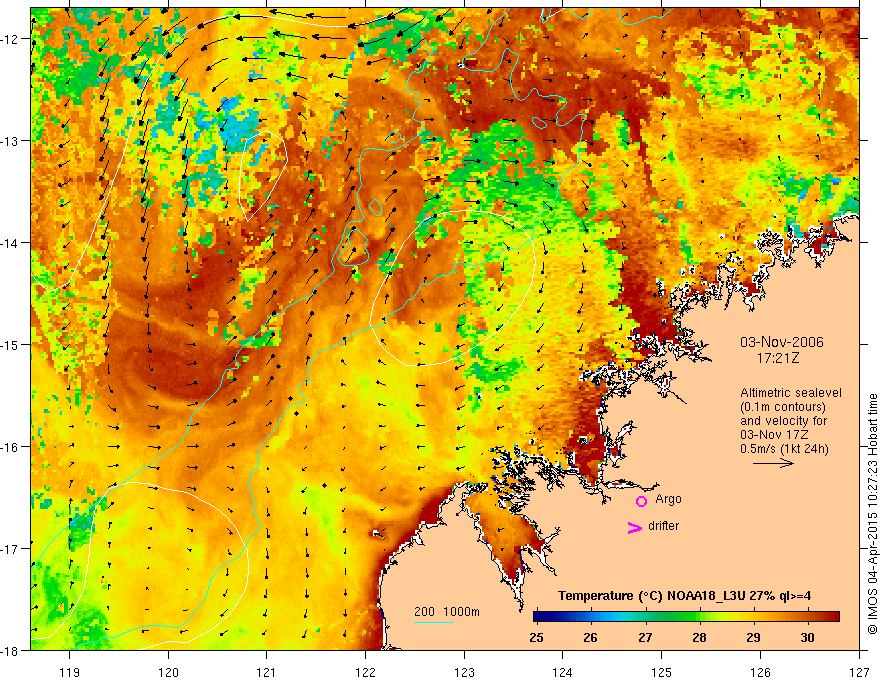Click the 'drifter' legend label
Viewport: 880px width, 680px height.
(663, 526)
